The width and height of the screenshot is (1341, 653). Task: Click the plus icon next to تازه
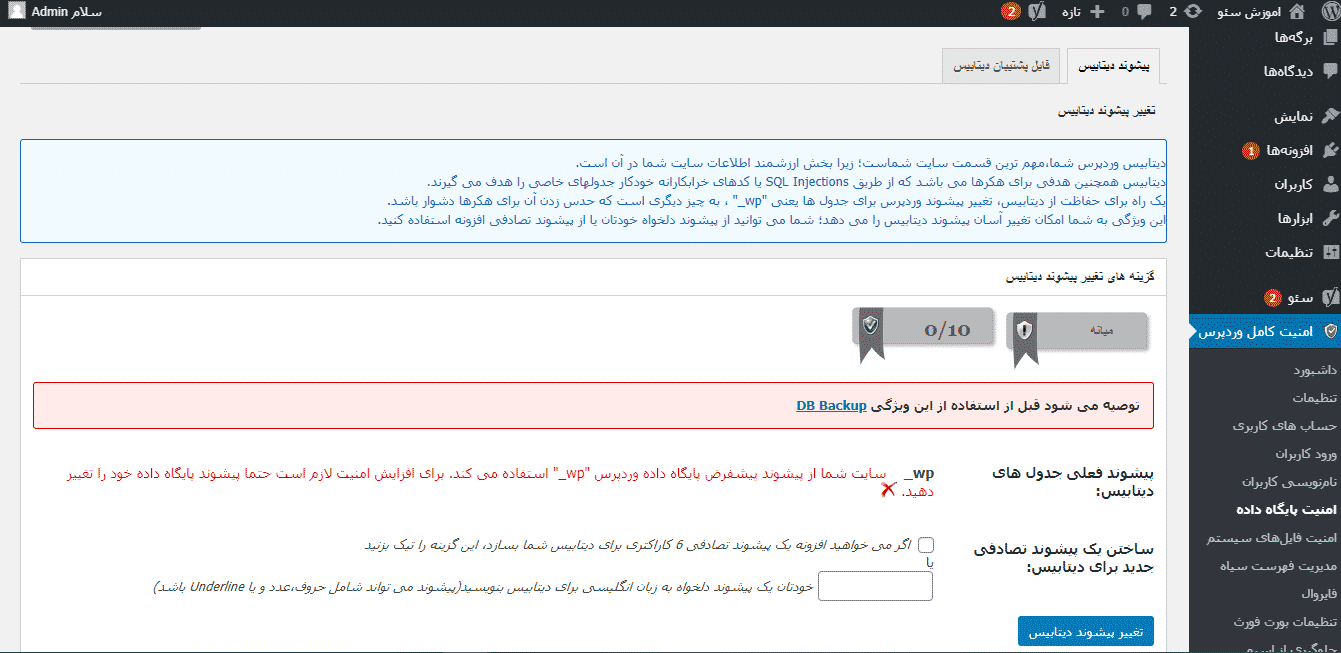(x=1096, y=12)
